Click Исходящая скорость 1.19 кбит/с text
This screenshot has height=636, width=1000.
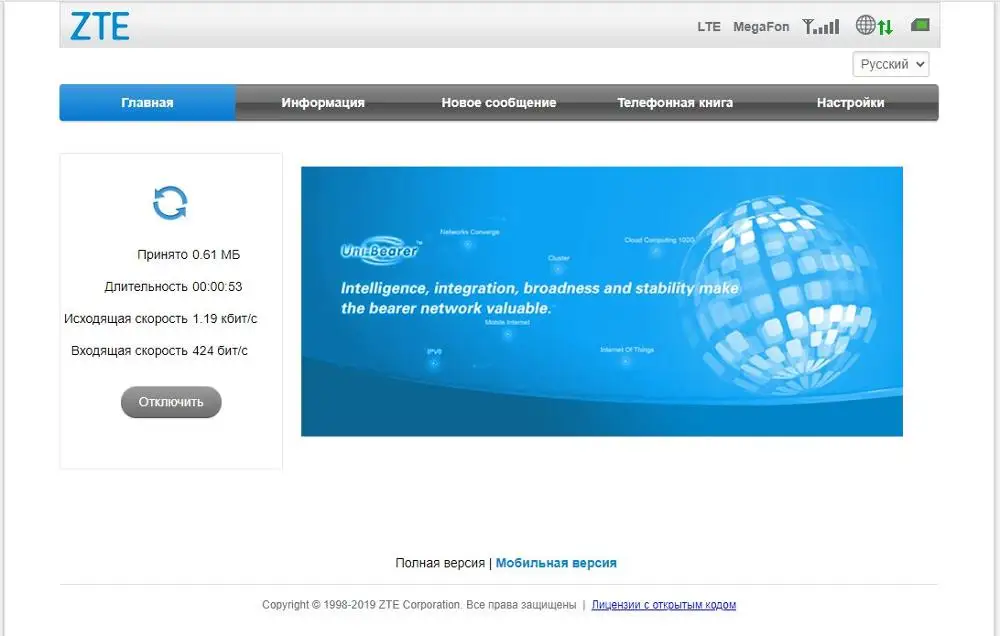(x=161, y=318)
